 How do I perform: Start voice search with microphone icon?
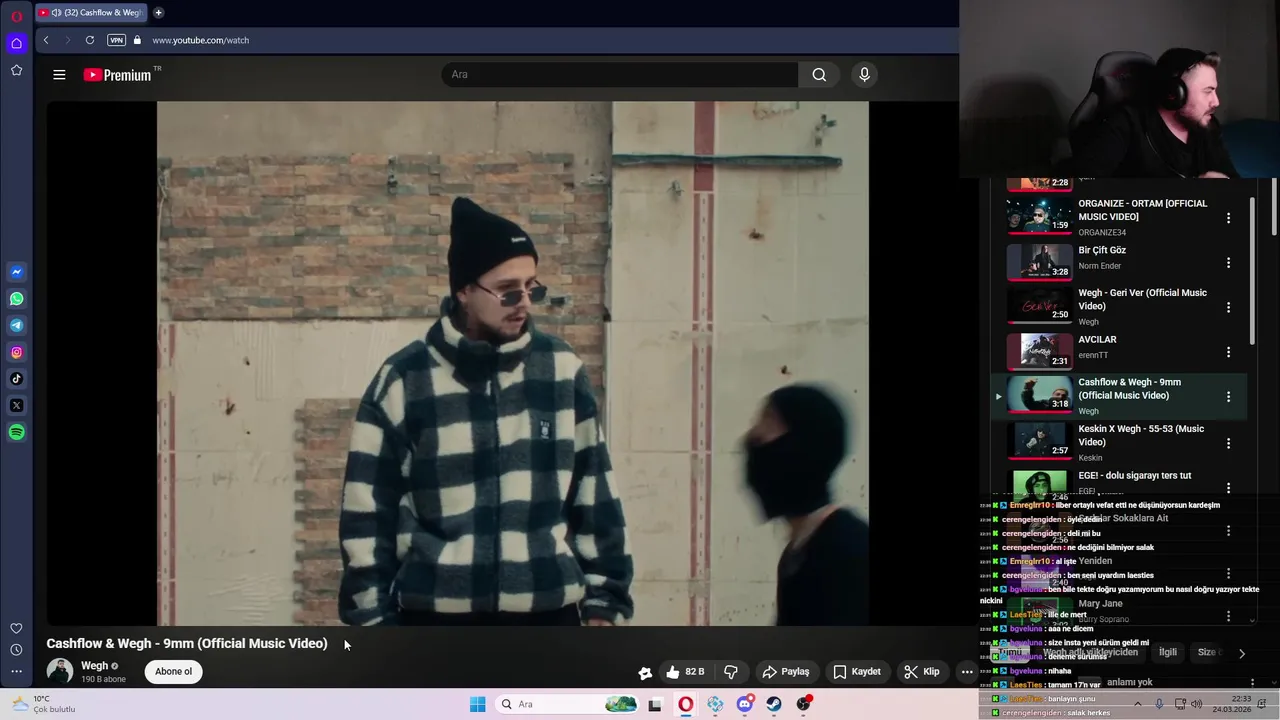tap(865, 74)
